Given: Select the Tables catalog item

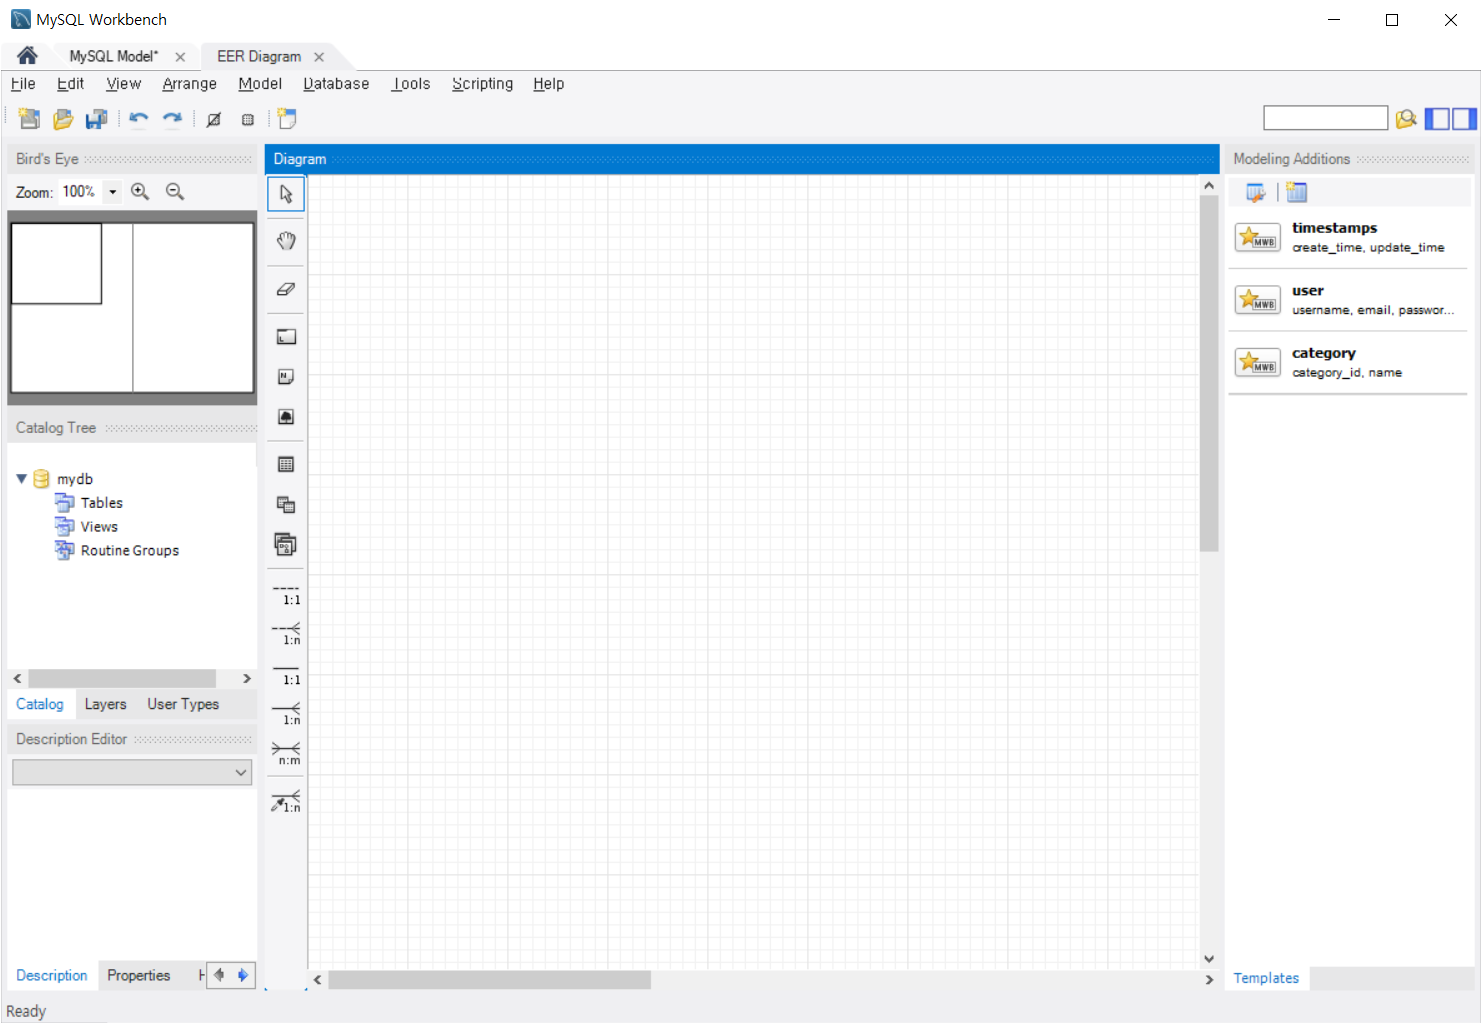Looking at the screenshot, I should pyautogui.click(x=101, y=503).
